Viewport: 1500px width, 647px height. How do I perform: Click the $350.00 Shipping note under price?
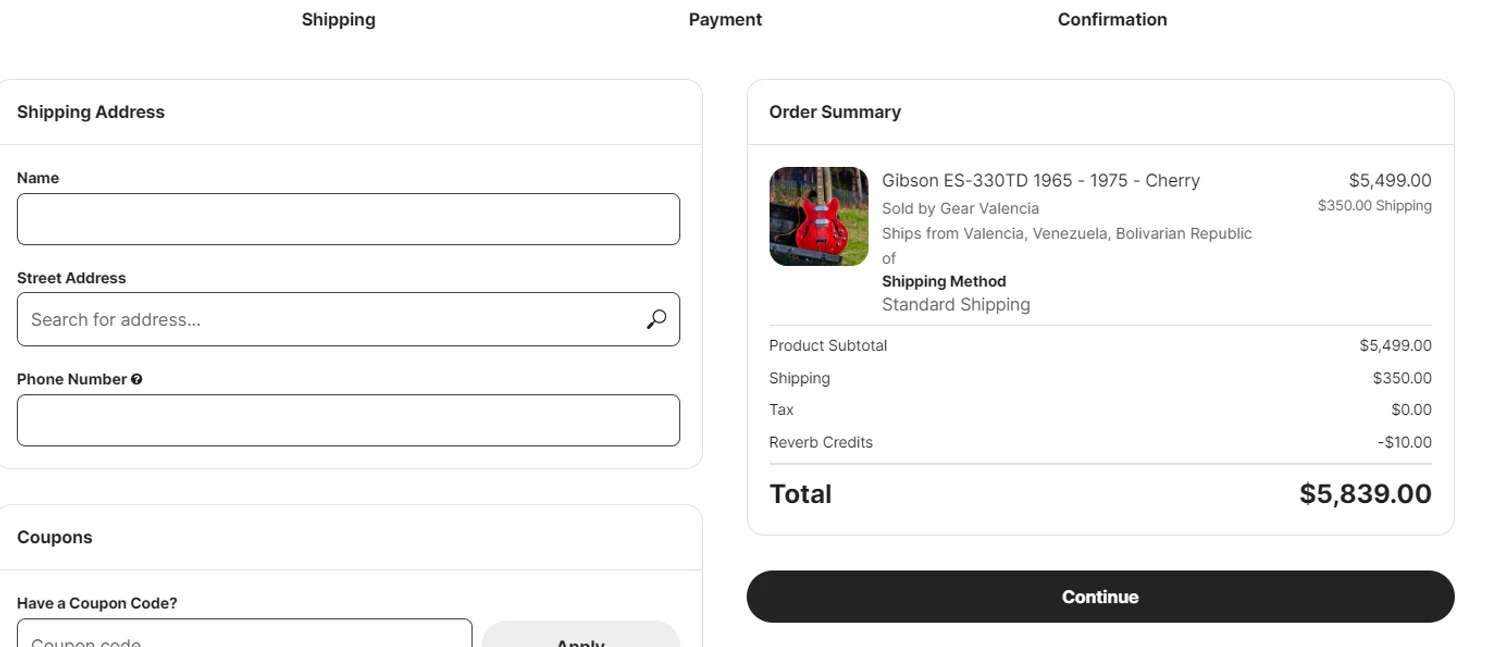[1374, 206]
